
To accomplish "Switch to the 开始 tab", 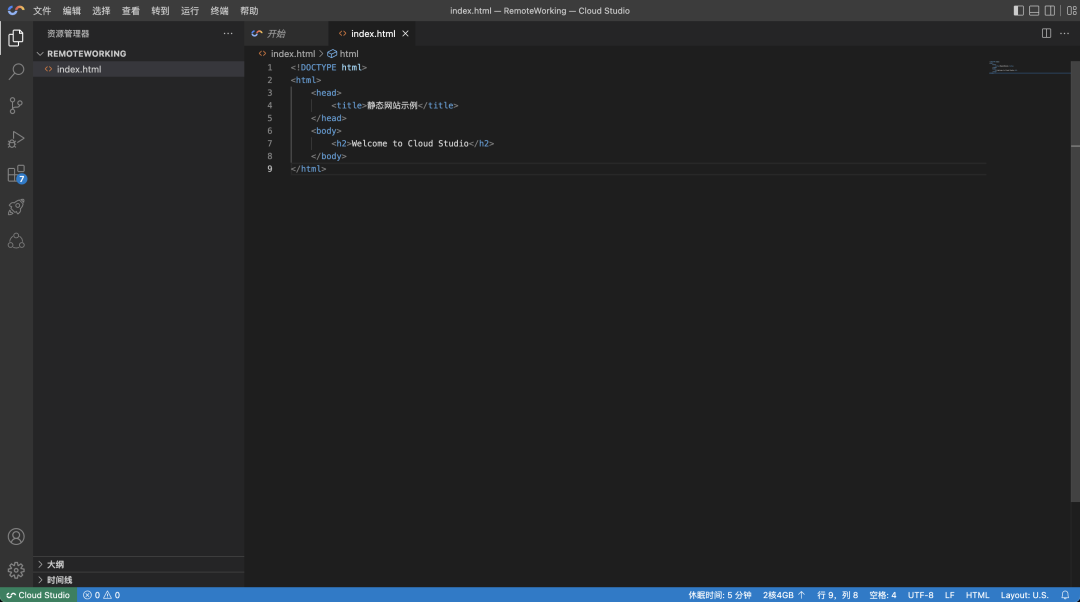I will point(287,33).
